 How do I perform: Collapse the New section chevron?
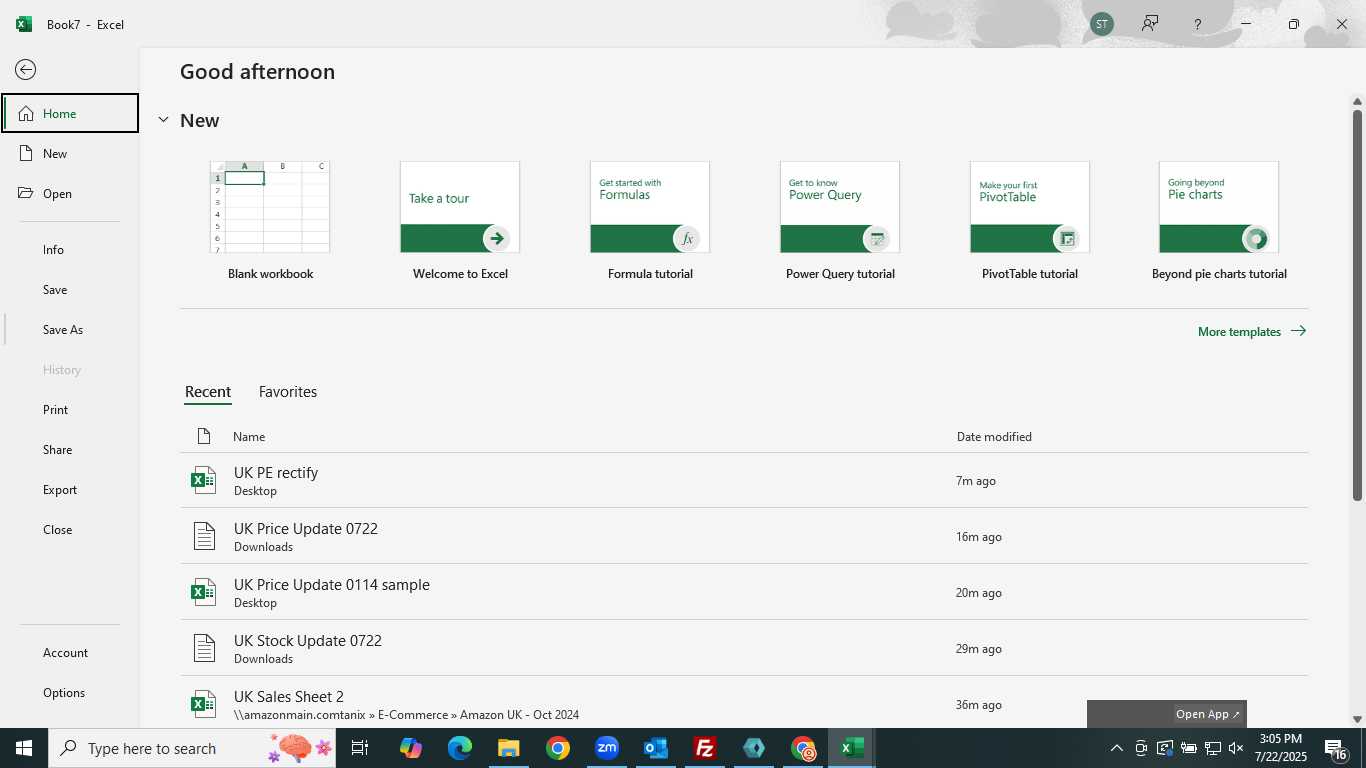[163, 120]
